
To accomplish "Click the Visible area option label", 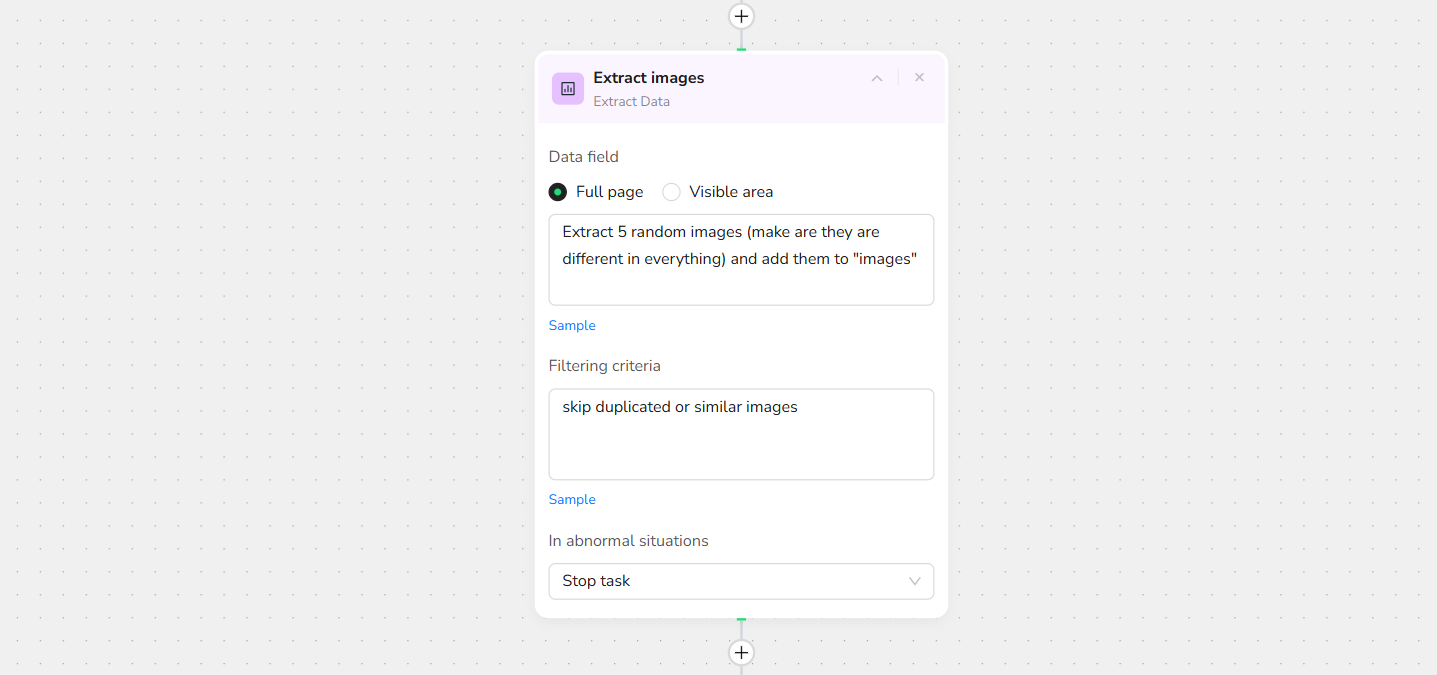I will [x=731, y=192].
